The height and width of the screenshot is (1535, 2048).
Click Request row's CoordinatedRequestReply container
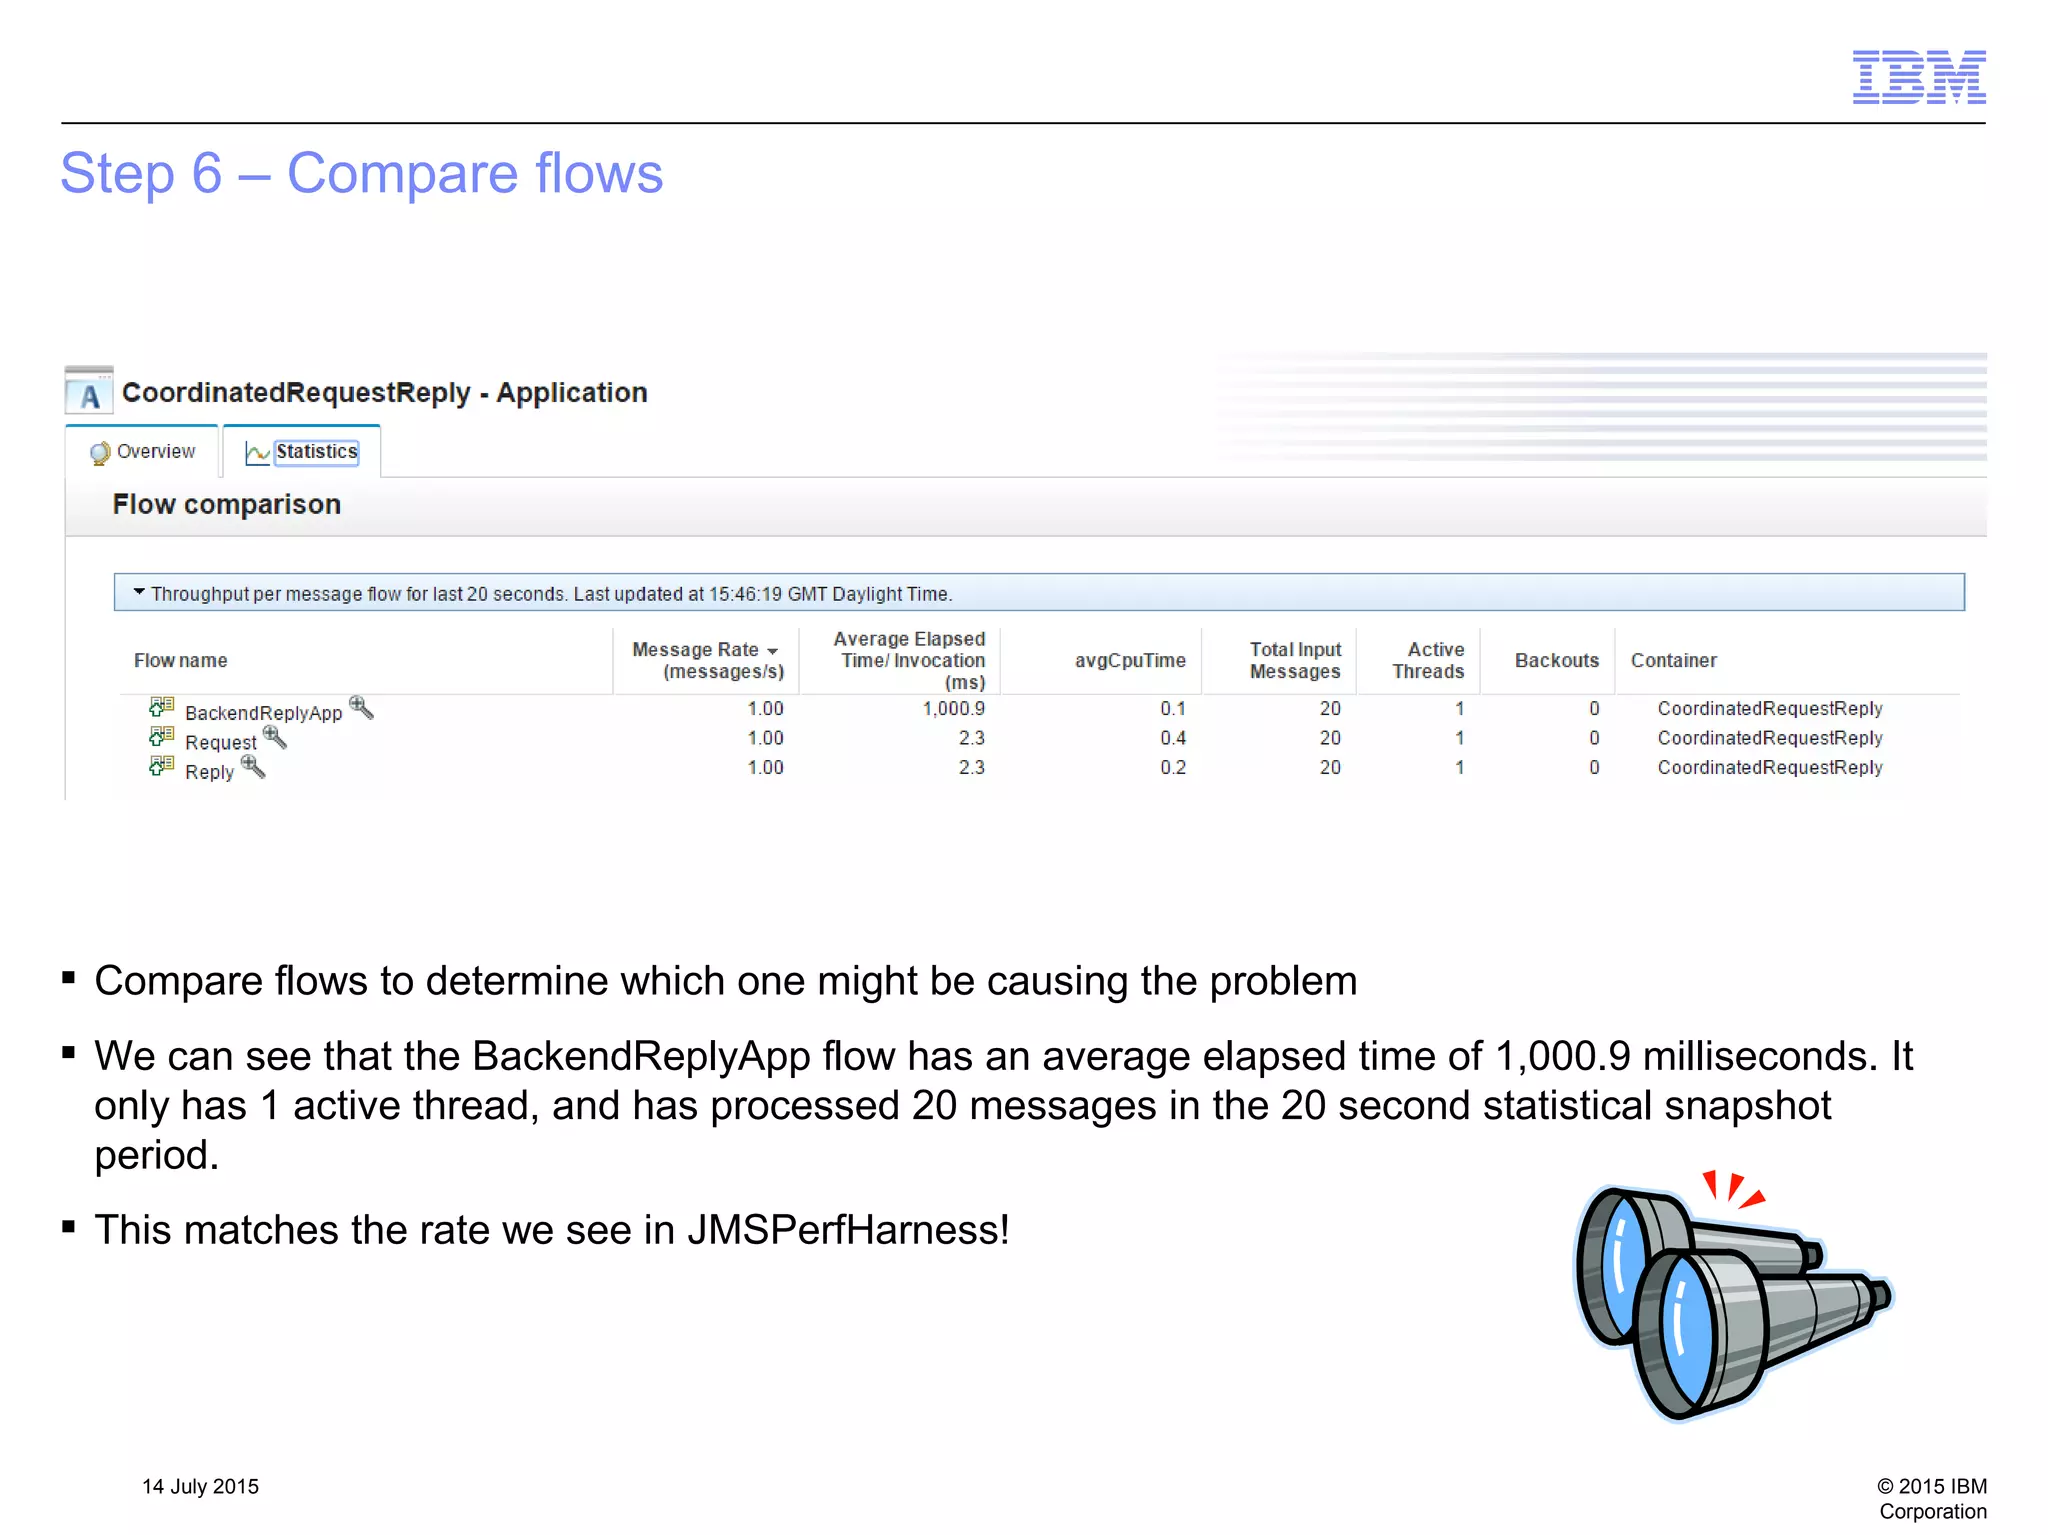click(x=1770, y=738)
